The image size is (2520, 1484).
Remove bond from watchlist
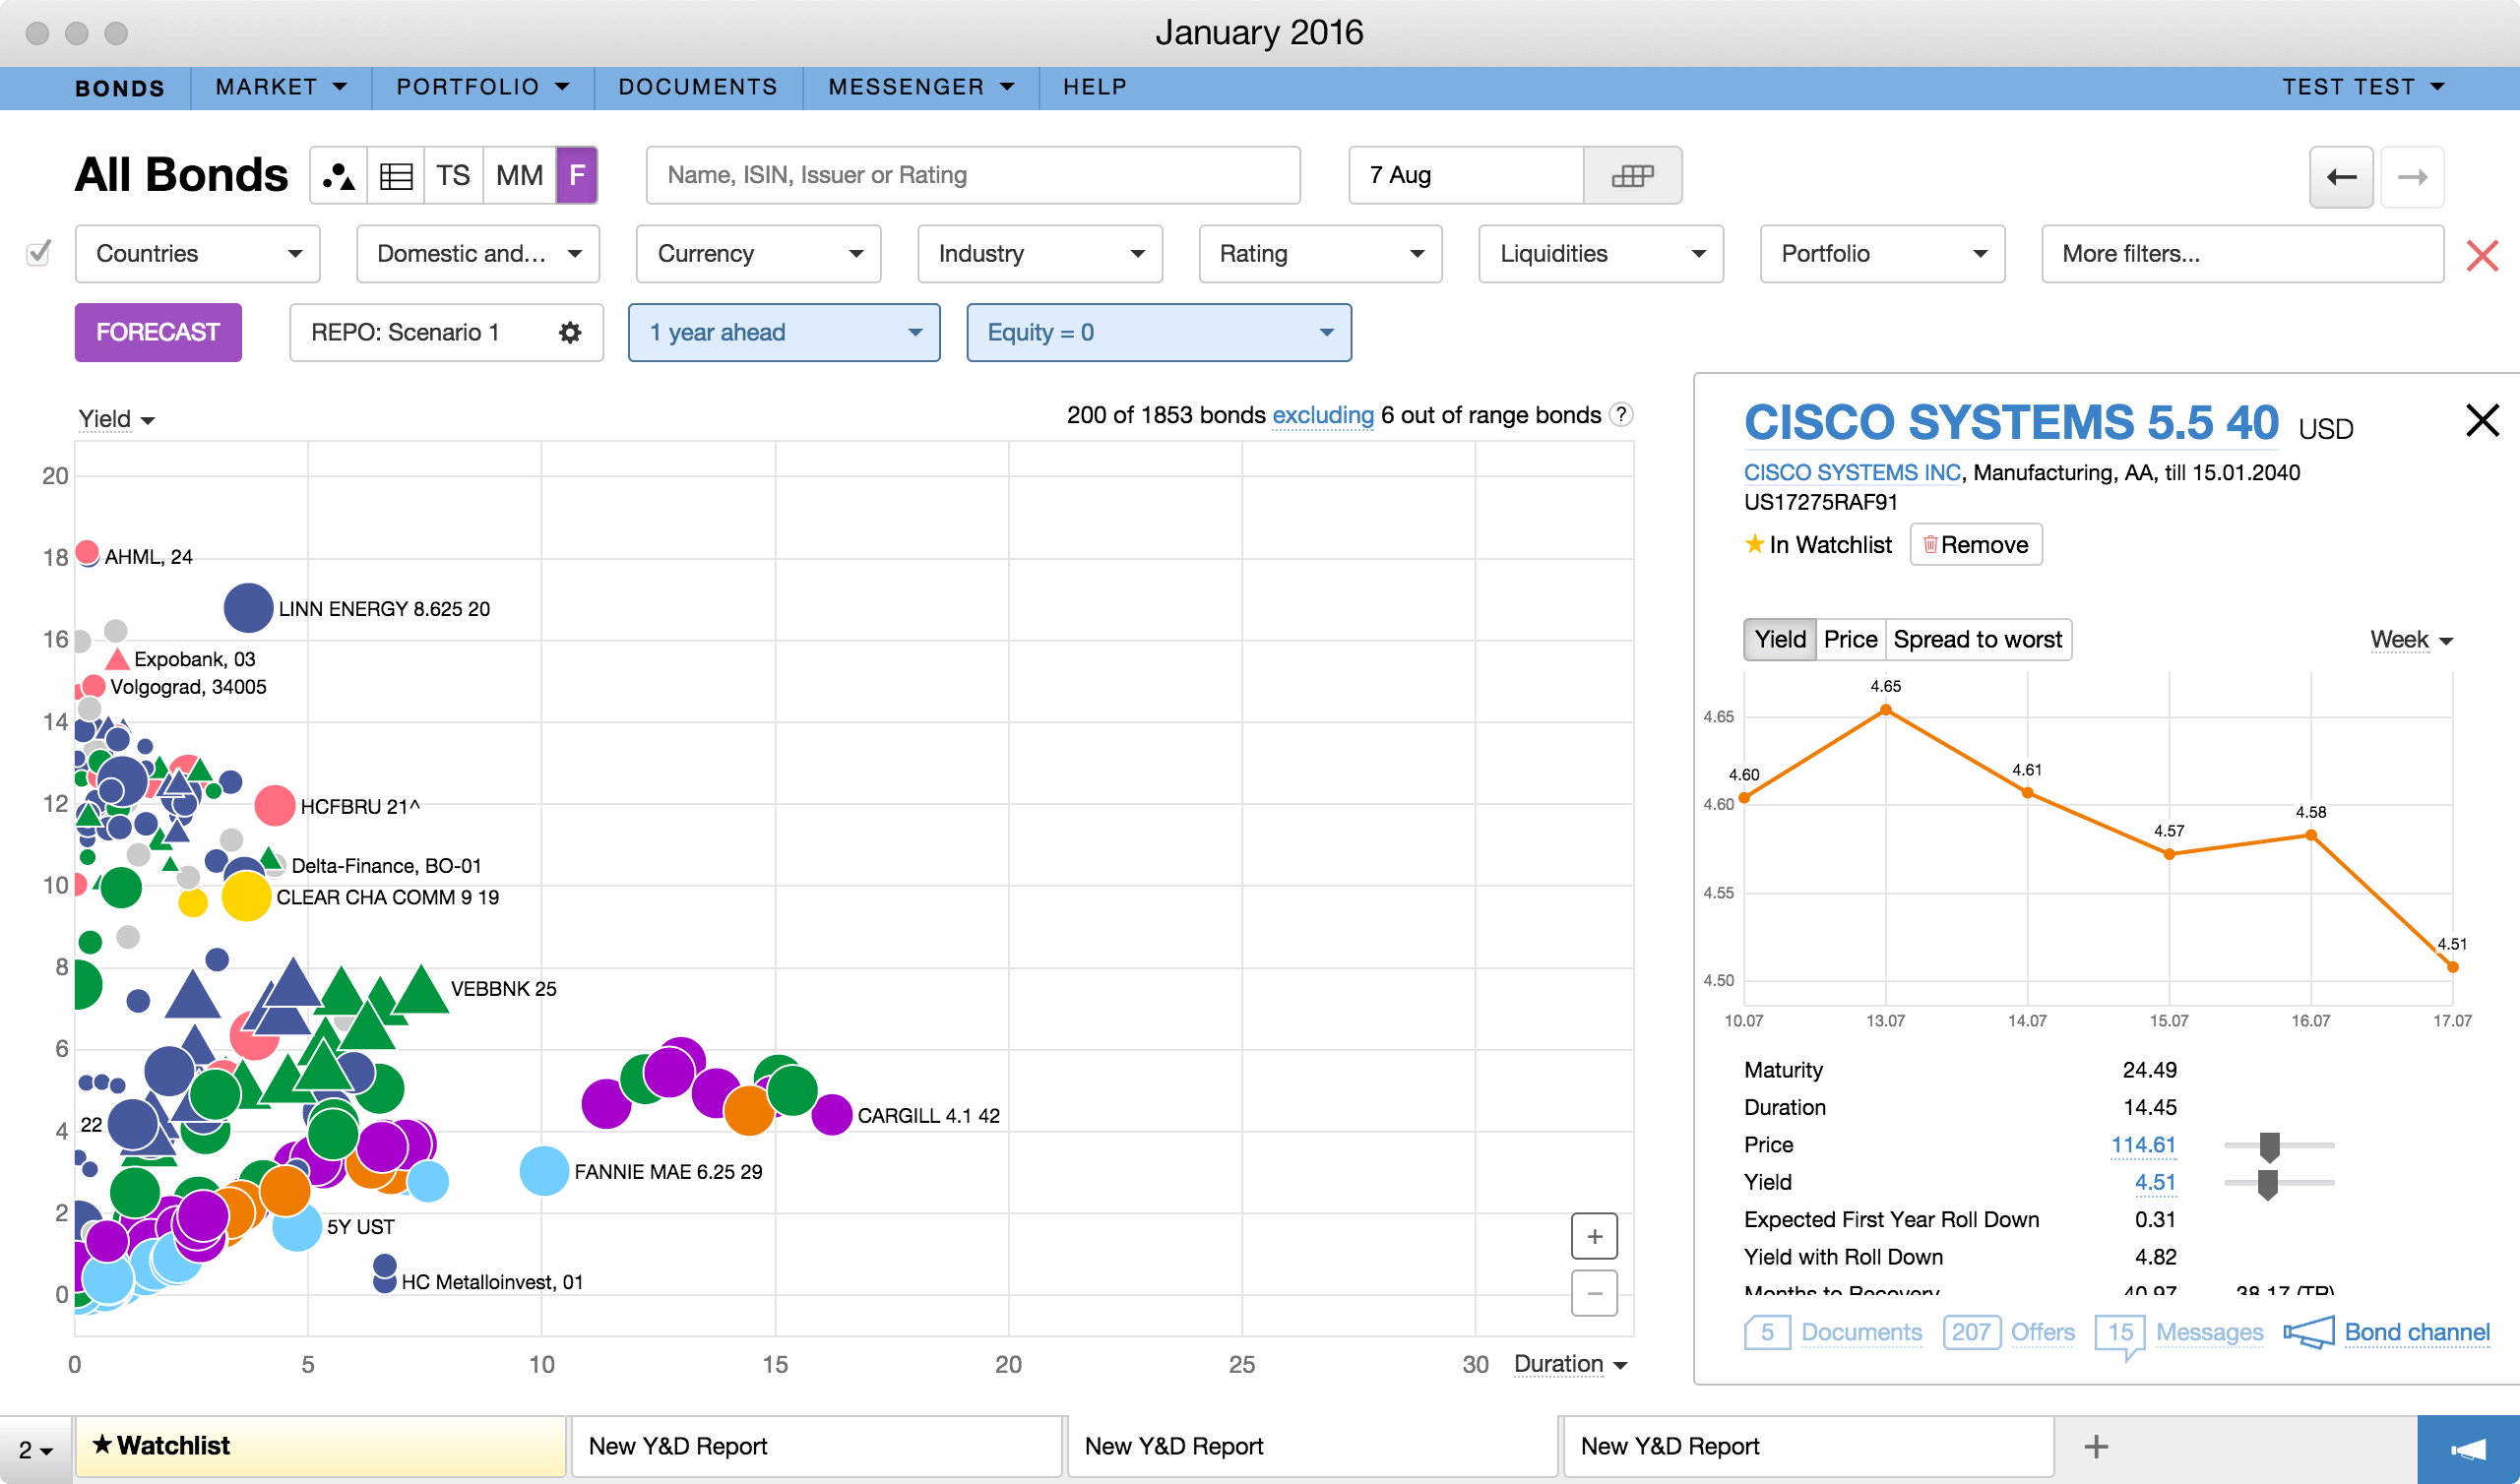1975,544
